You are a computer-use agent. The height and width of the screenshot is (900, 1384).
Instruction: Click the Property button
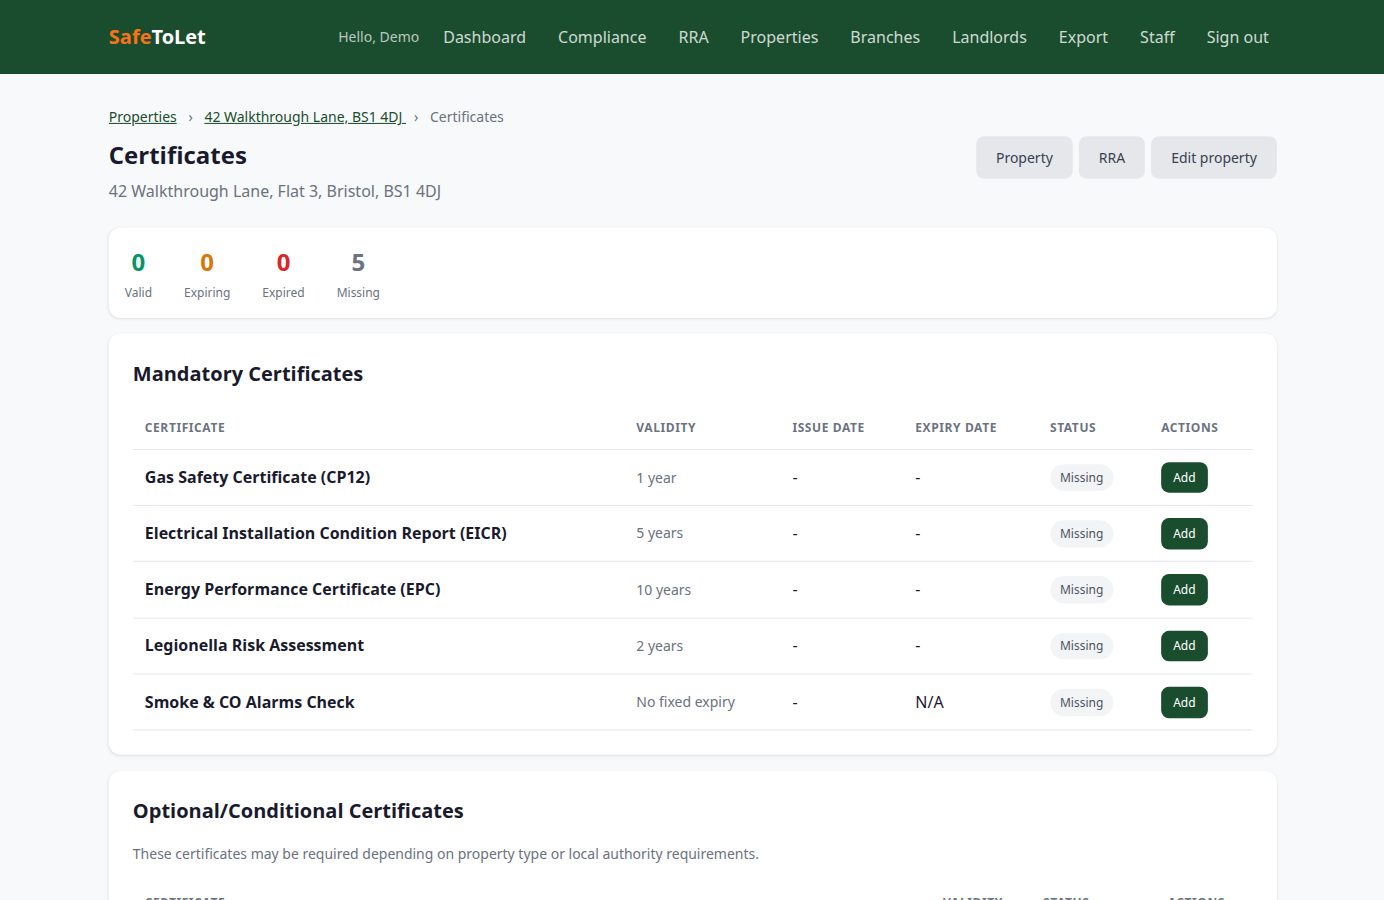click(x=1024, y=158)
